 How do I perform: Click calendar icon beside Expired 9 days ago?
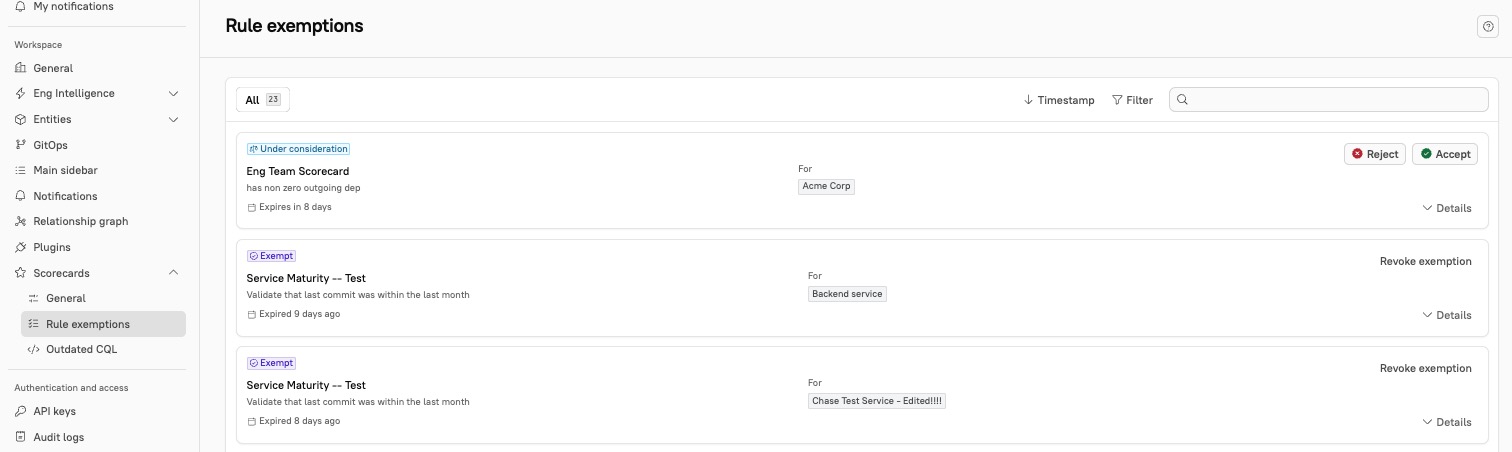point(251,314)
